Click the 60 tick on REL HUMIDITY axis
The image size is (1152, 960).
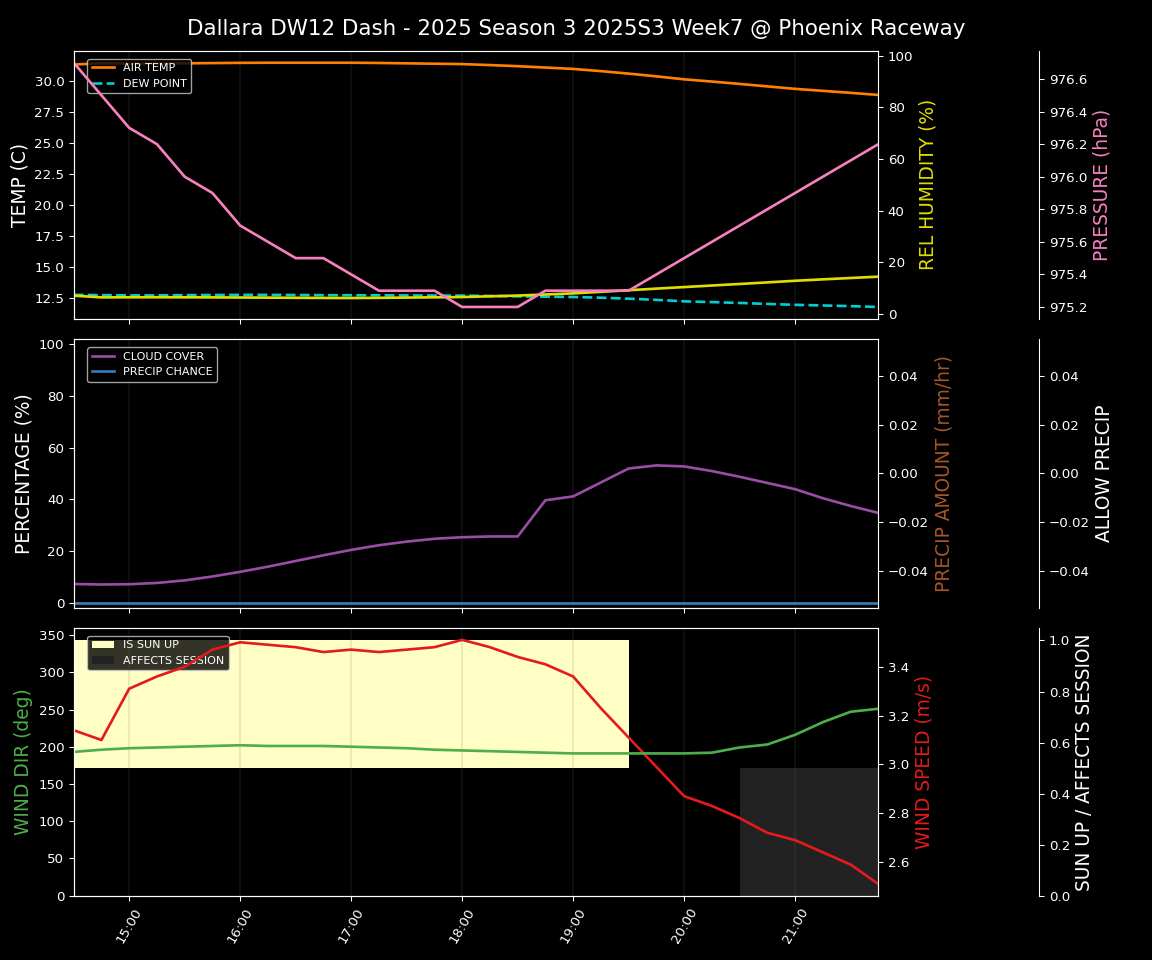896,159
